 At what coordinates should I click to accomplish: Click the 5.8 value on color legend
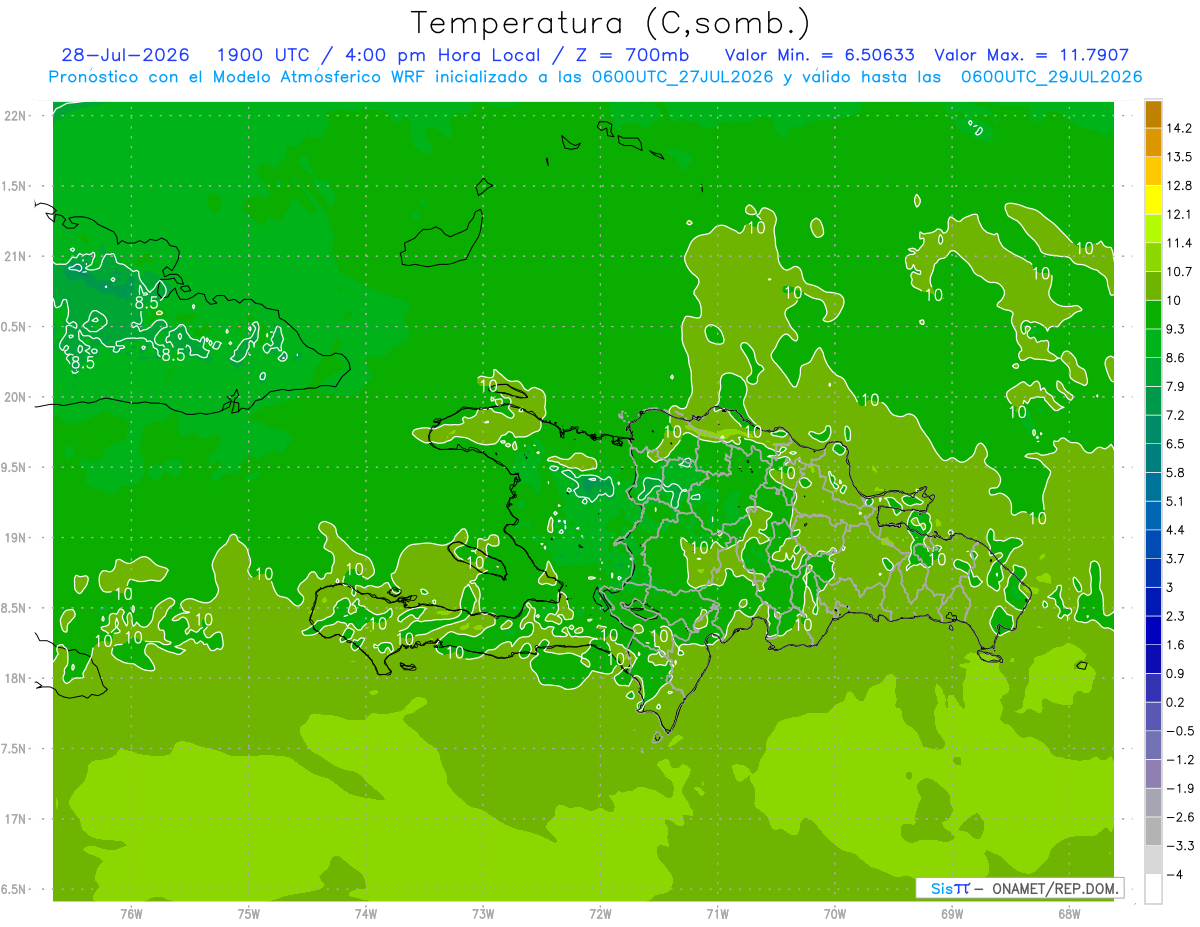point(1177,472)
